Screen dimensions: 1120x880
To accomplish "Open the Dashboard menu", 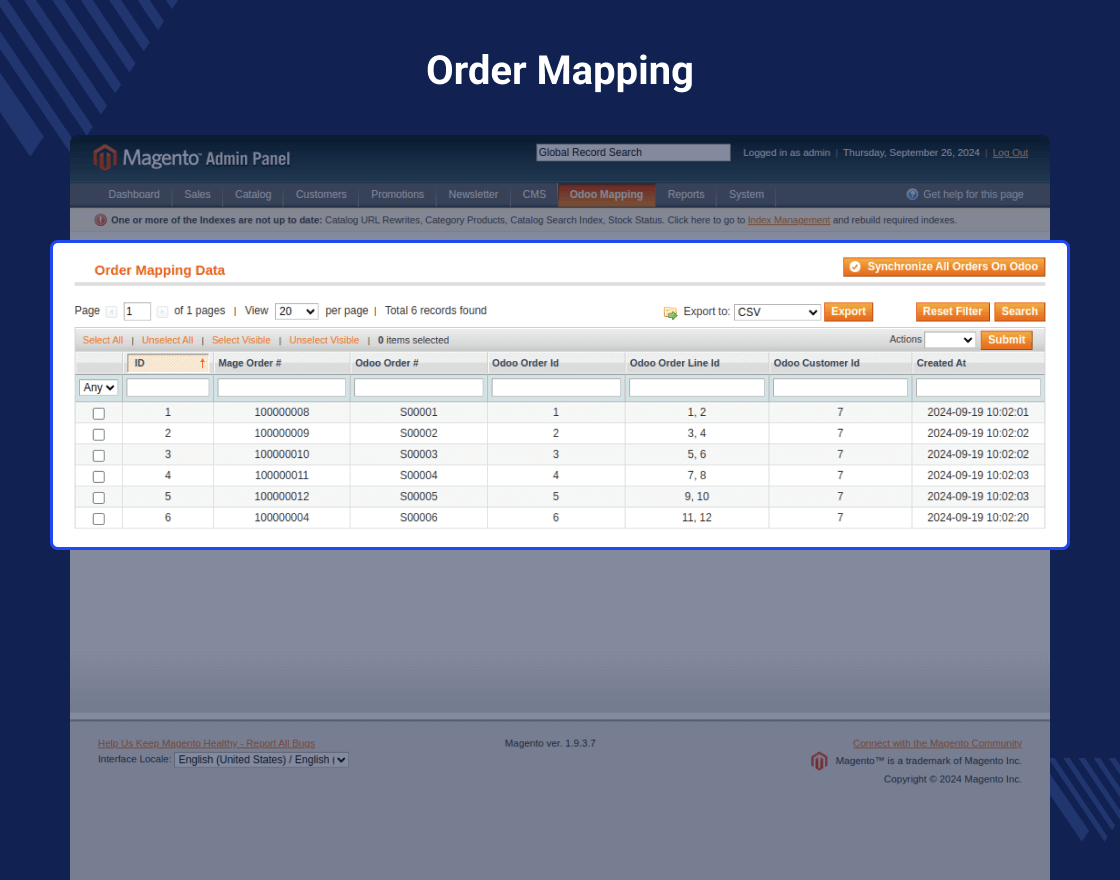I will (x=134, y=194).
